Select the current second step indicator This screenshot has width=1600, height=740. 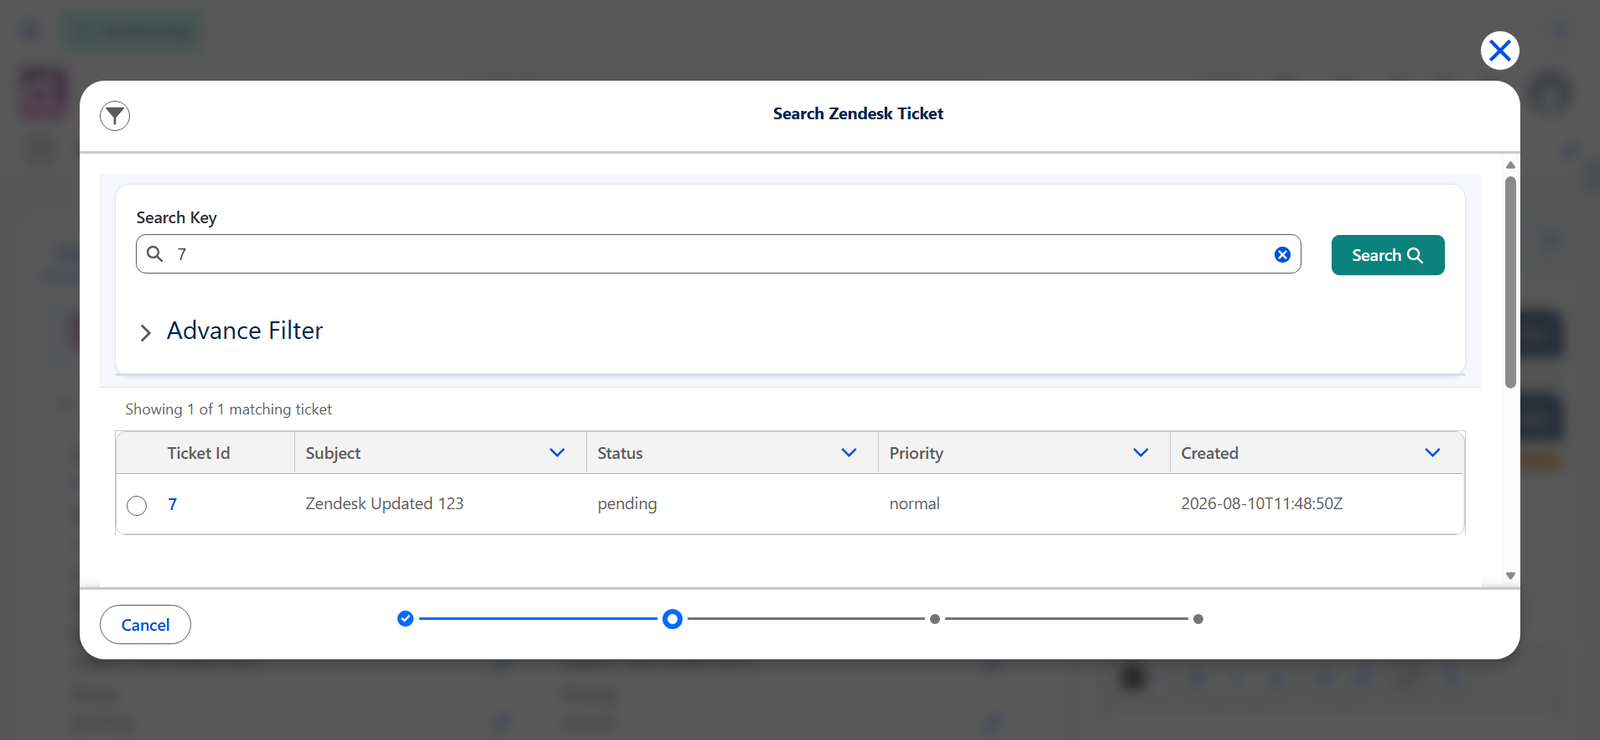coord(673,619)
